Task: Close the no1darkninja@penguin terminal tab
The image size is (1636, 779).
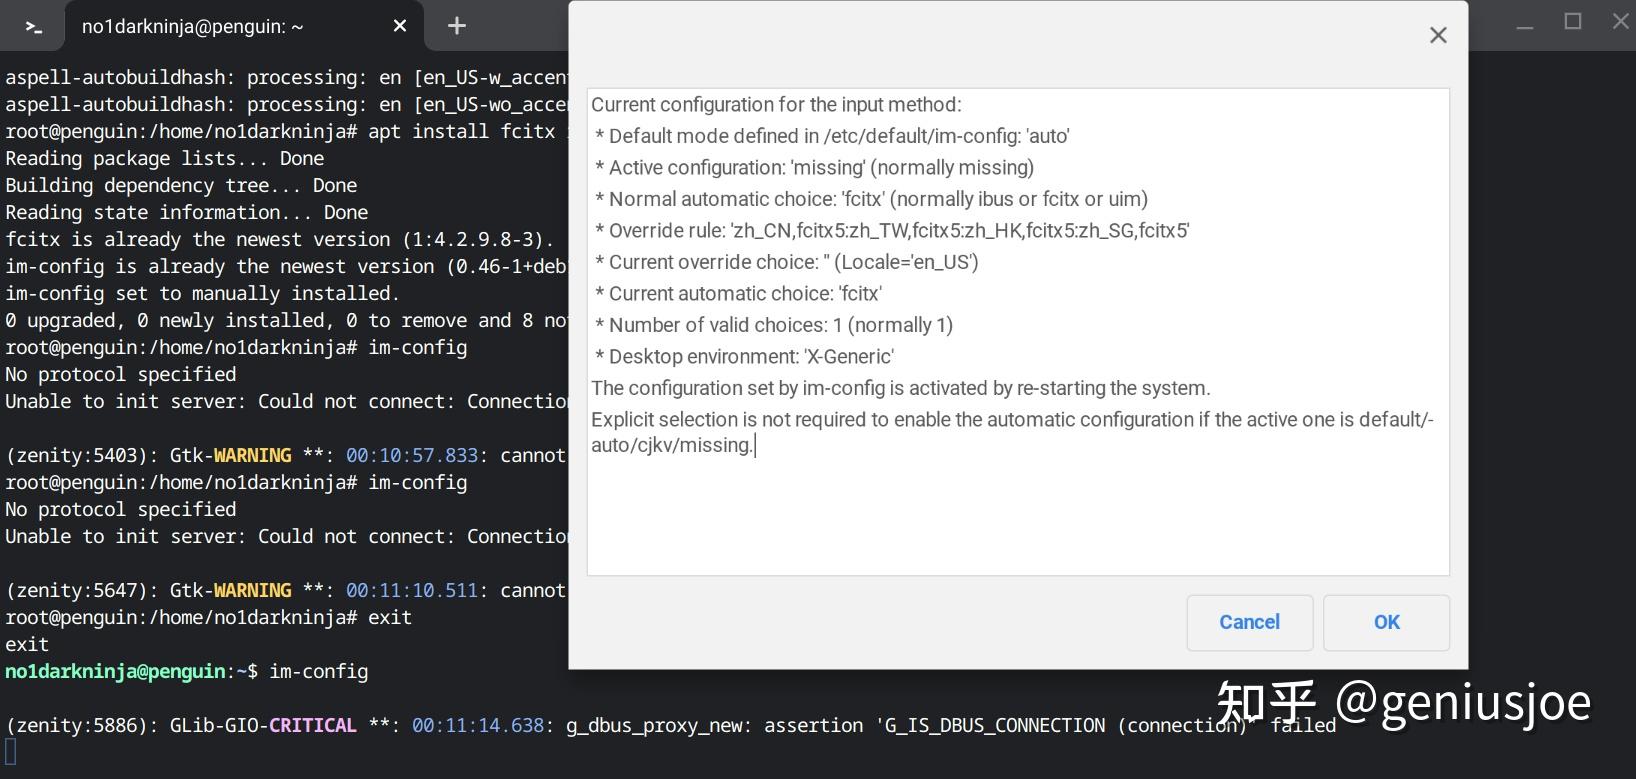Action: 400,27
